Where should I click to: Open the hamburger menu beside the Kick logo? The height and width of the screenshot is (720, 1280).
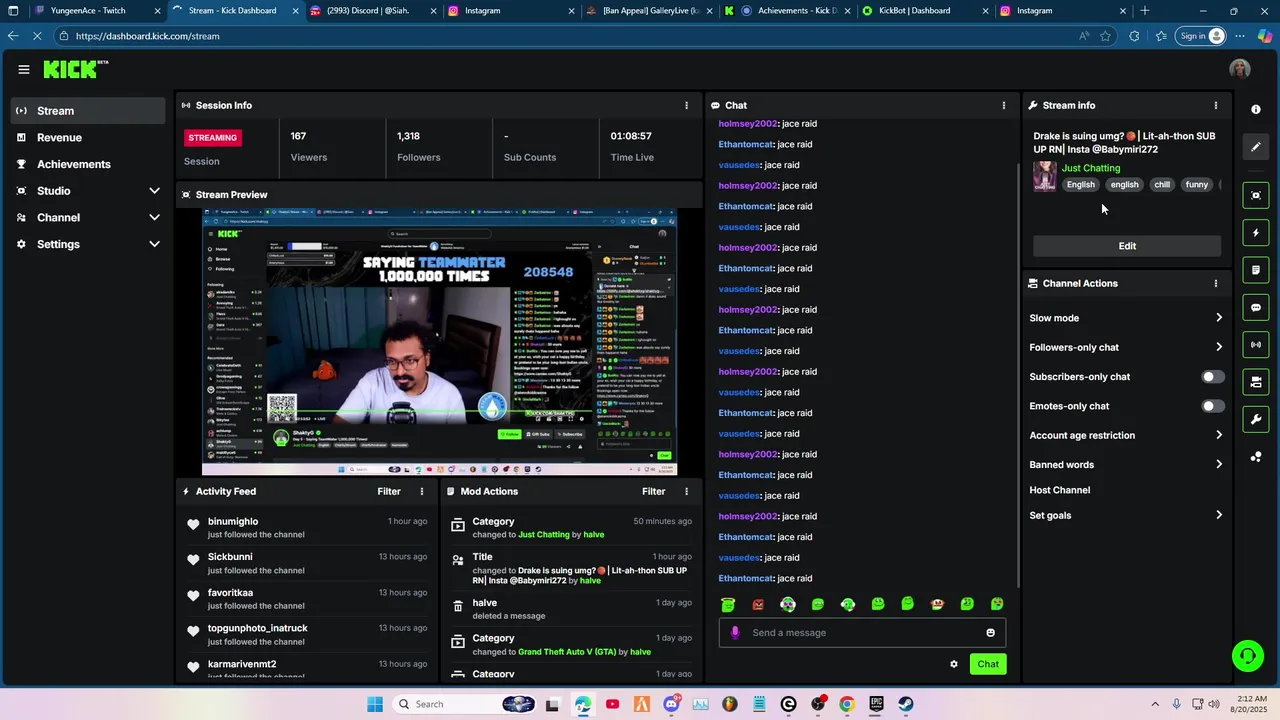click(x=23, y=69)
